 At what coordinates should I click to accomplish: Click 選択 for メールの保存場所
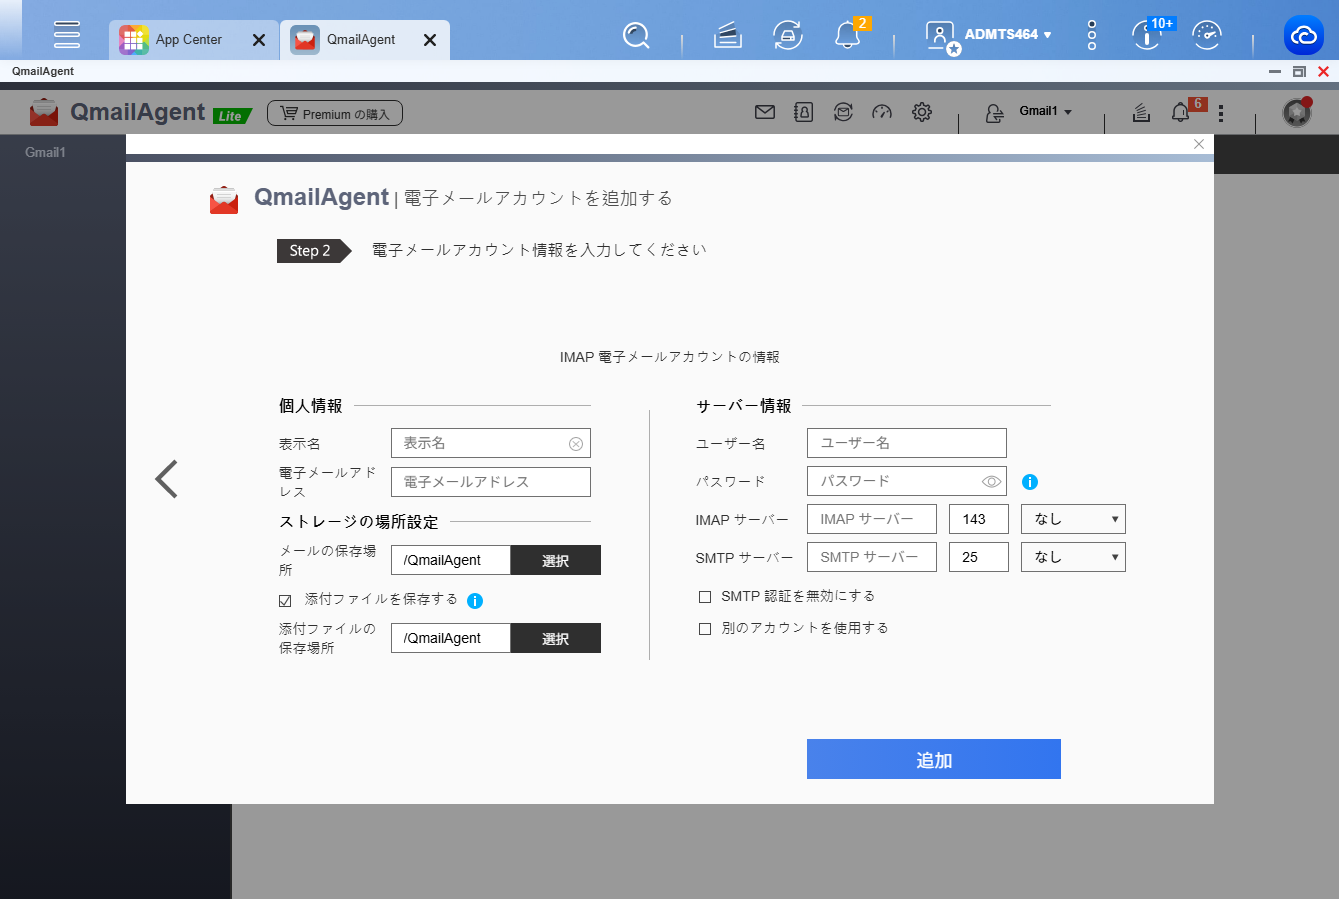(x=556, y=560)
